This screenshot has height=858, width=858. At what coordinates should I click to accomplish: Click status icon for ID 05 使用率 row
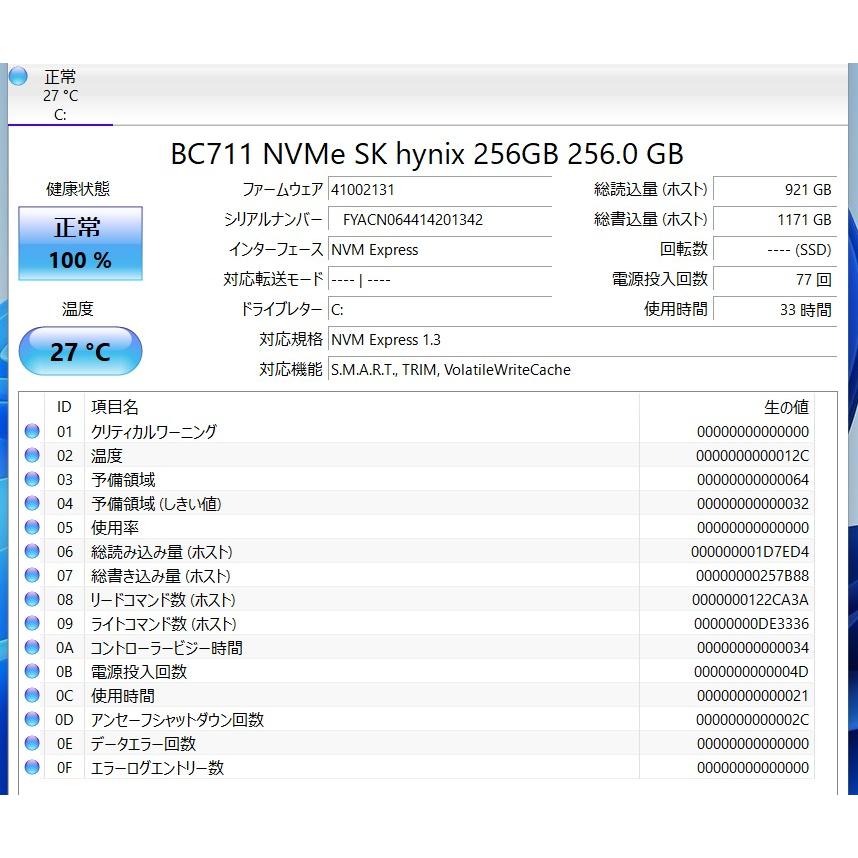(32, 528)
